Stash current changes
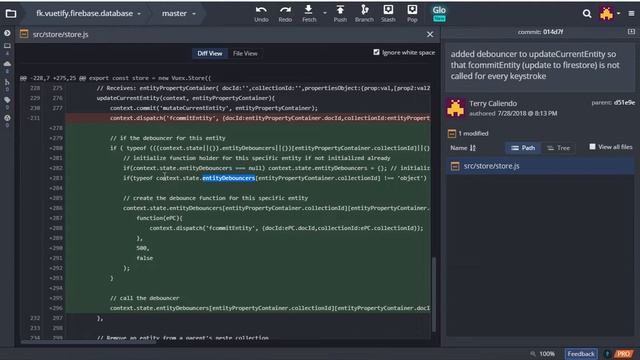The image size is (640, 360). [x=388, y=14]
